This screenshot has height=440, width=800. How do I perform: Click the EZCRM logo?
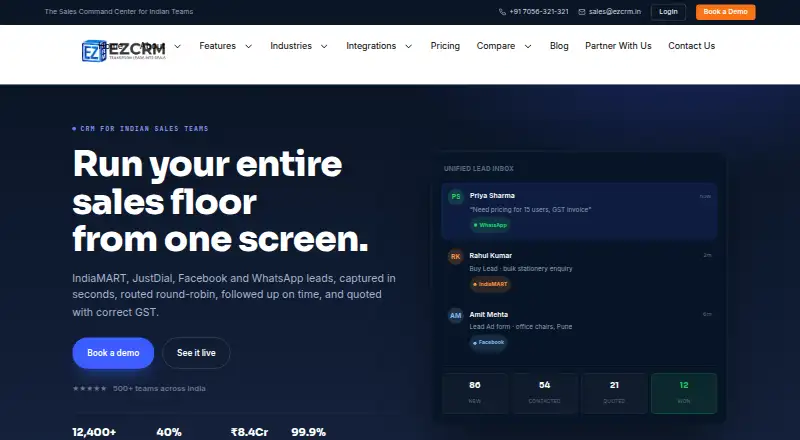(x=123, y=51)
